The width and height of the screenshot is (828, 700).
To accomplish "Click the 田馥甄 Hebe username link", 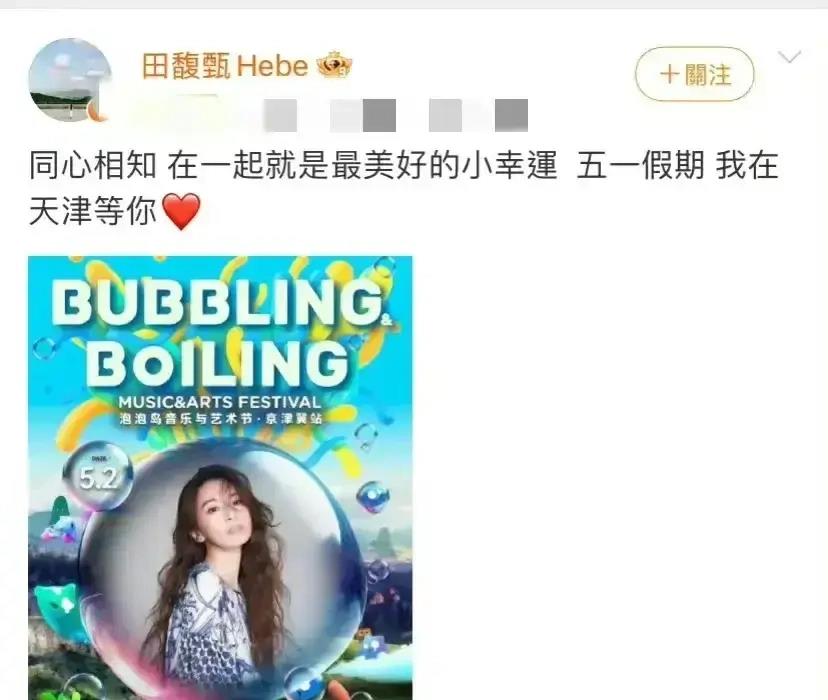I will pos(225,67).
